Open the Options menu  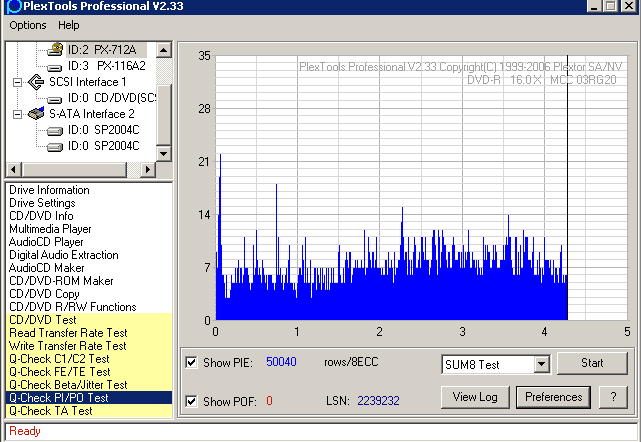point(28,25)
